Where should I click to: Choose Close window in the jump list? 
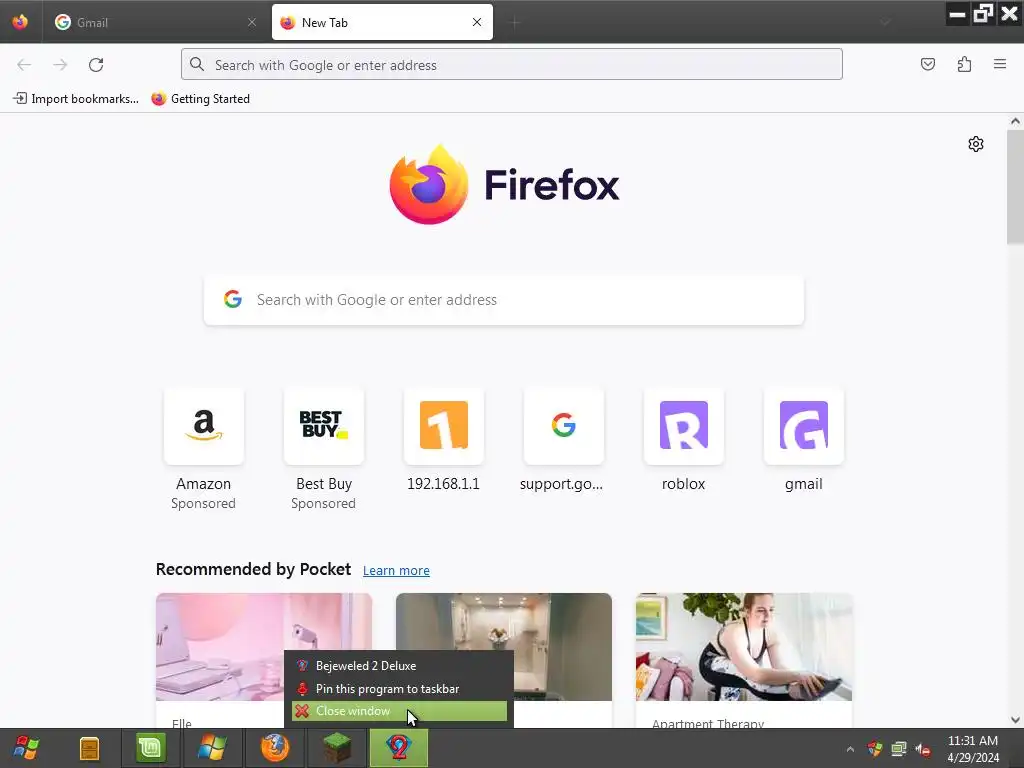click(x=399, y=711)
